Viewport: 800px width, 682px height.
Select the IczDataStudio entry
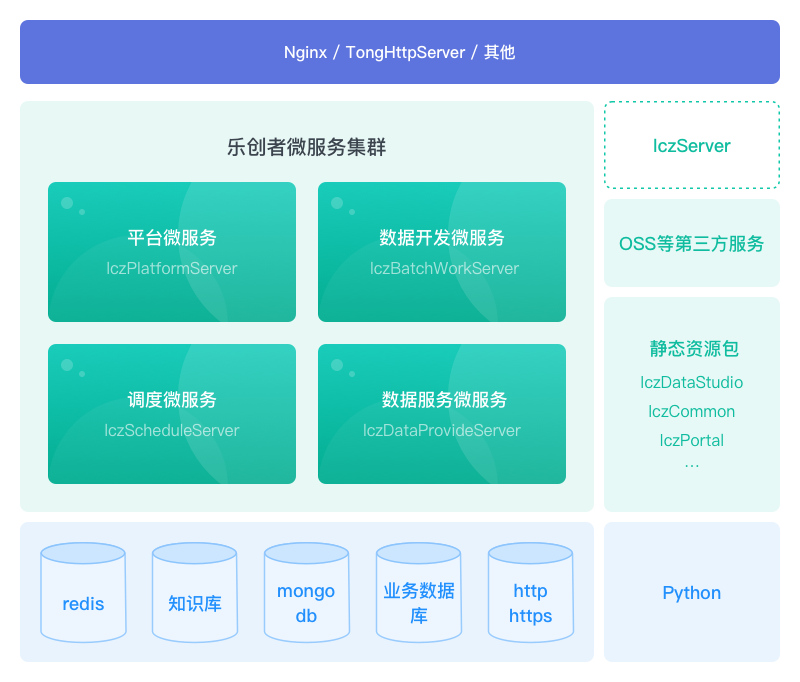[x=691, y=382]
